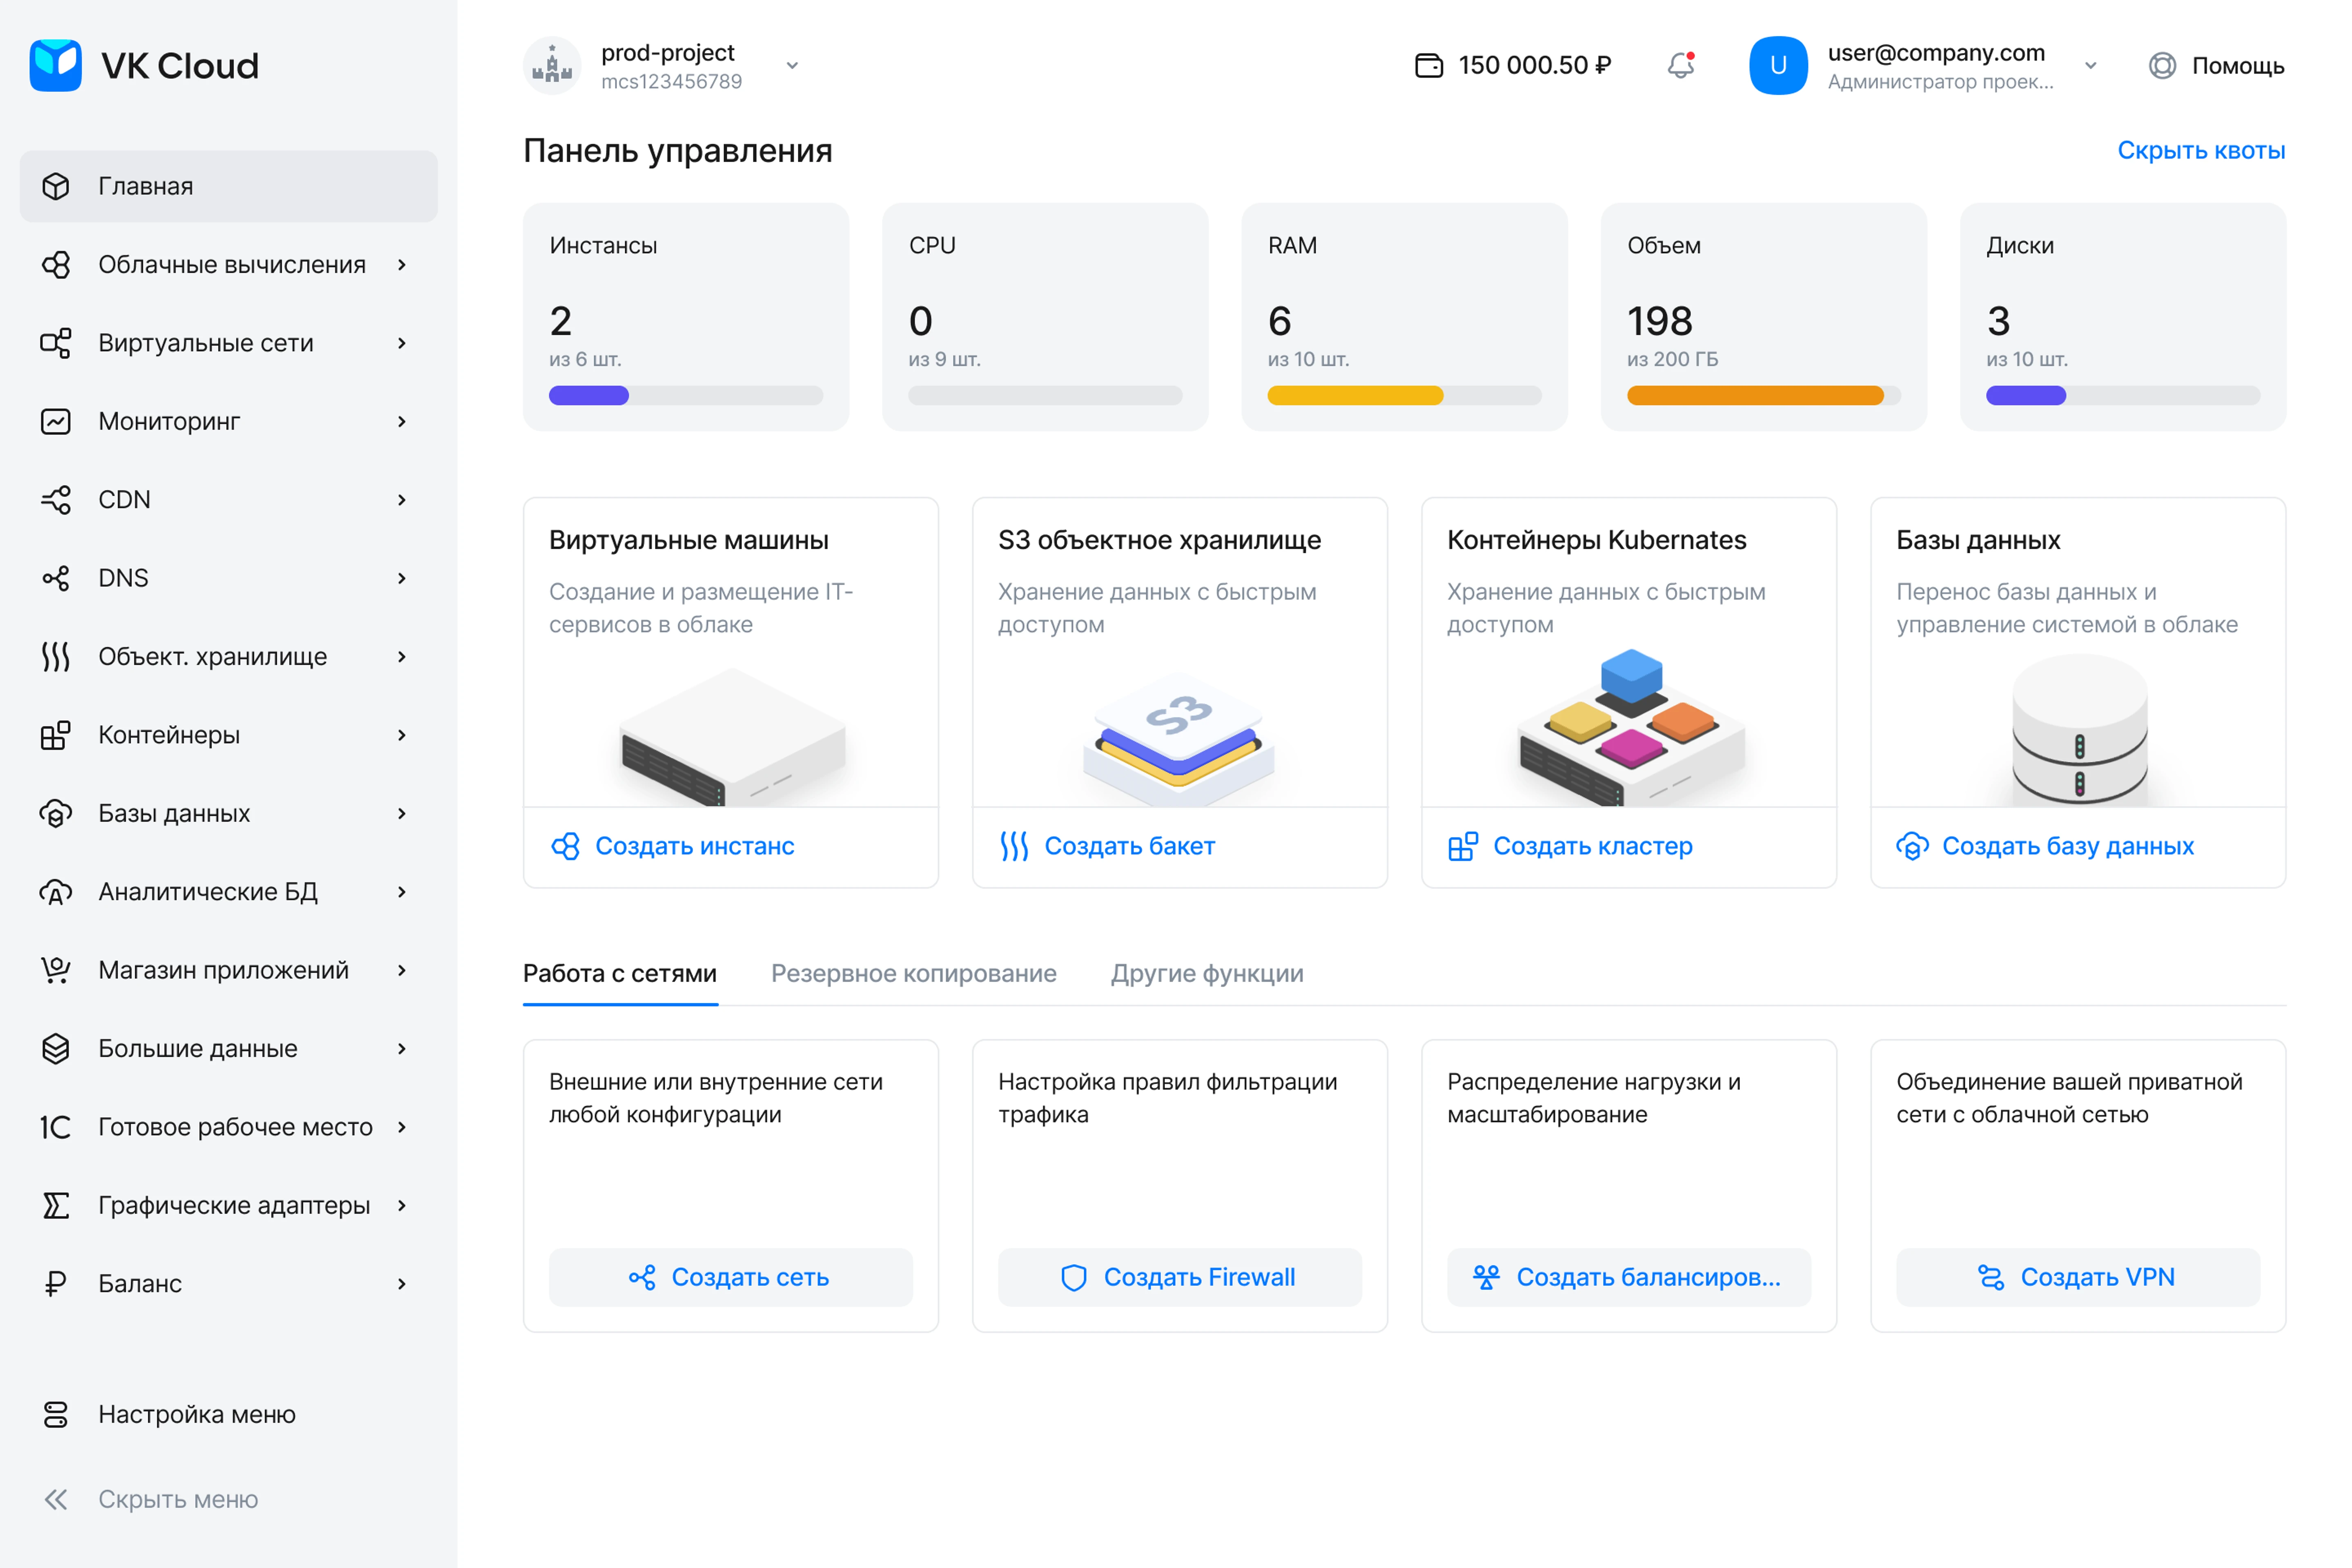Viewport: 2352px width, 1568px height.
Task: Switch to Резервное копирование tab
Action: [913, 973]
